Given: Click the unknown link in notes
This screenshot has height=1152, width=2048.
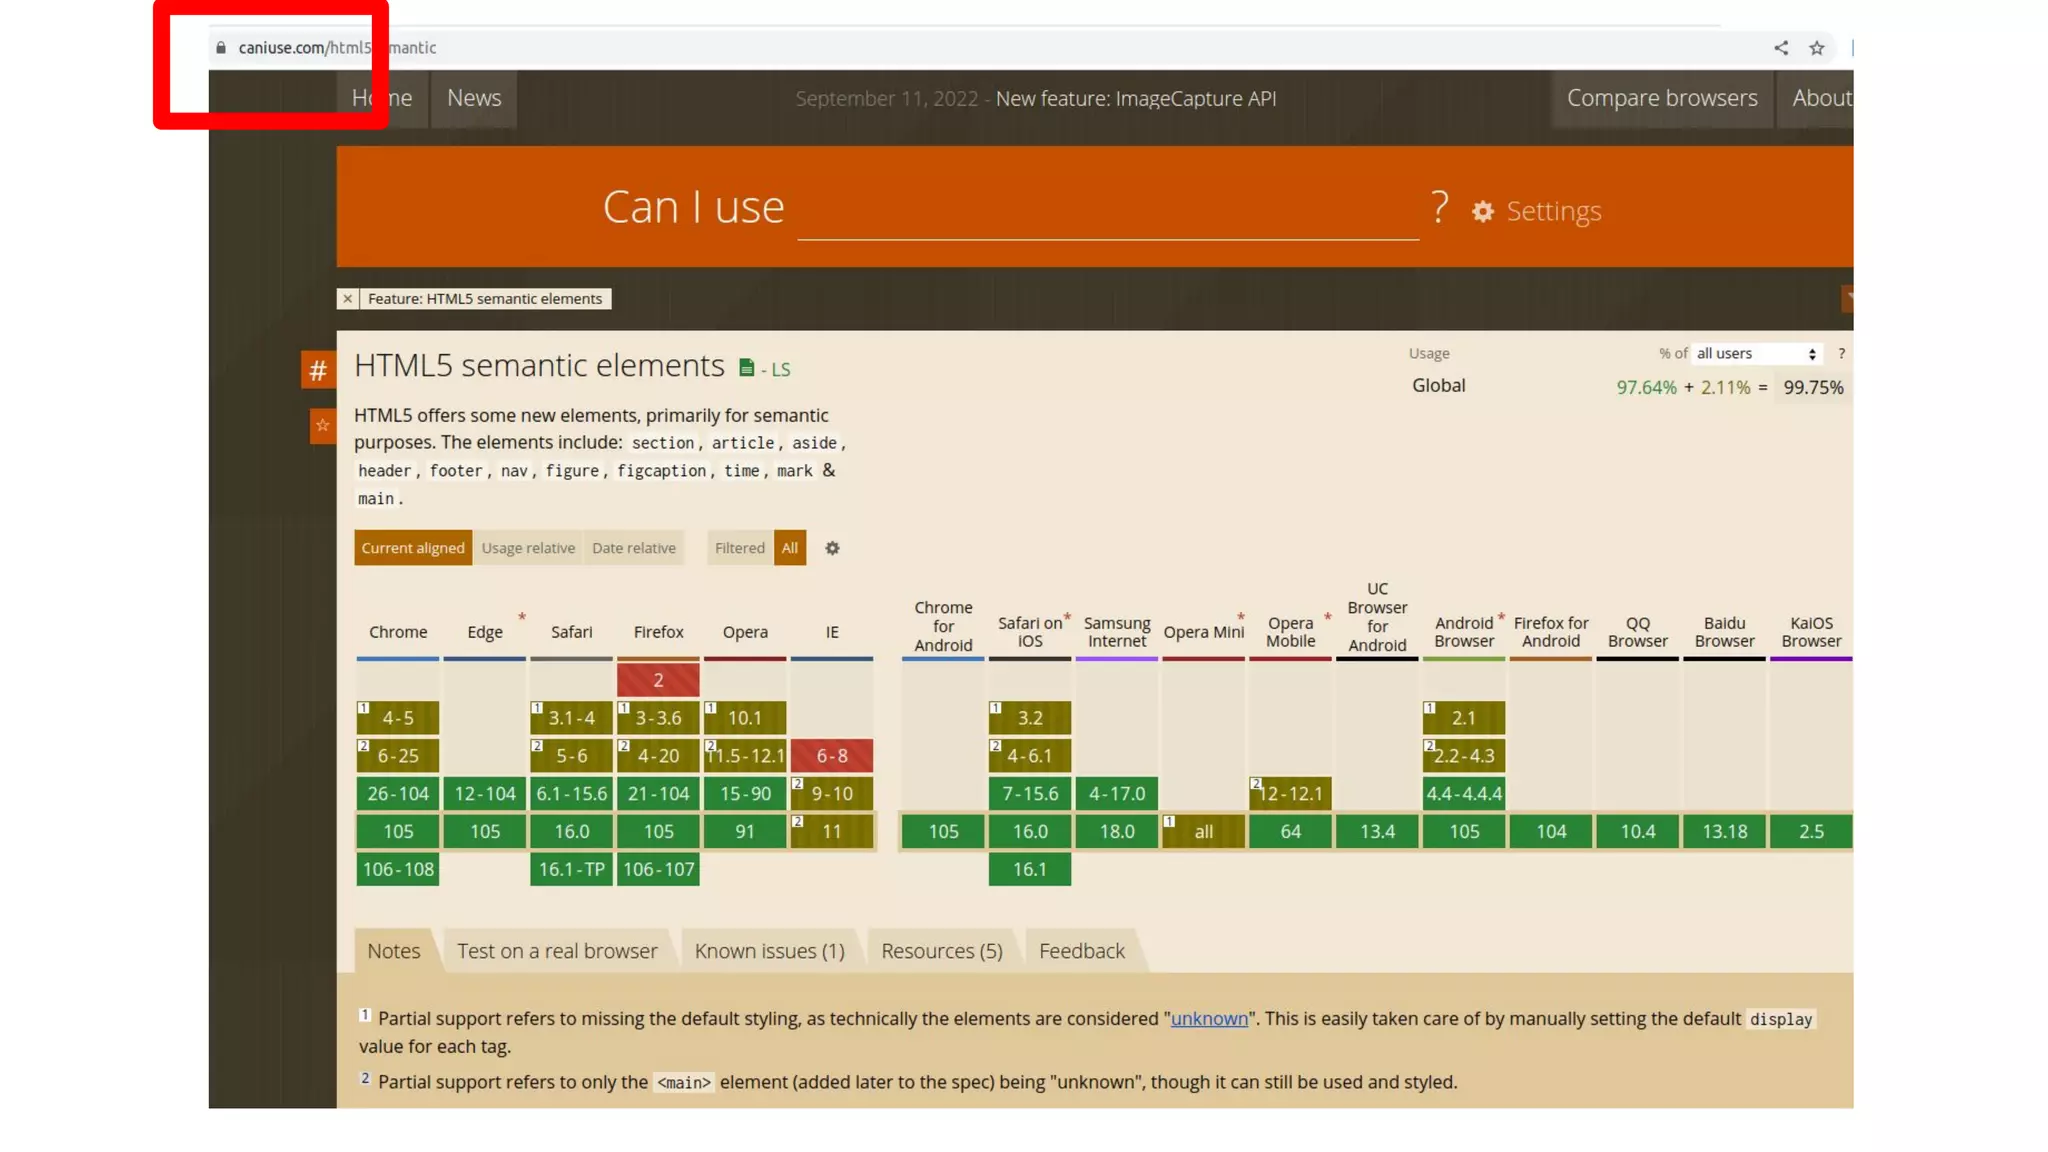Looking at the screenshot, I should [x=1209, y=1019].
